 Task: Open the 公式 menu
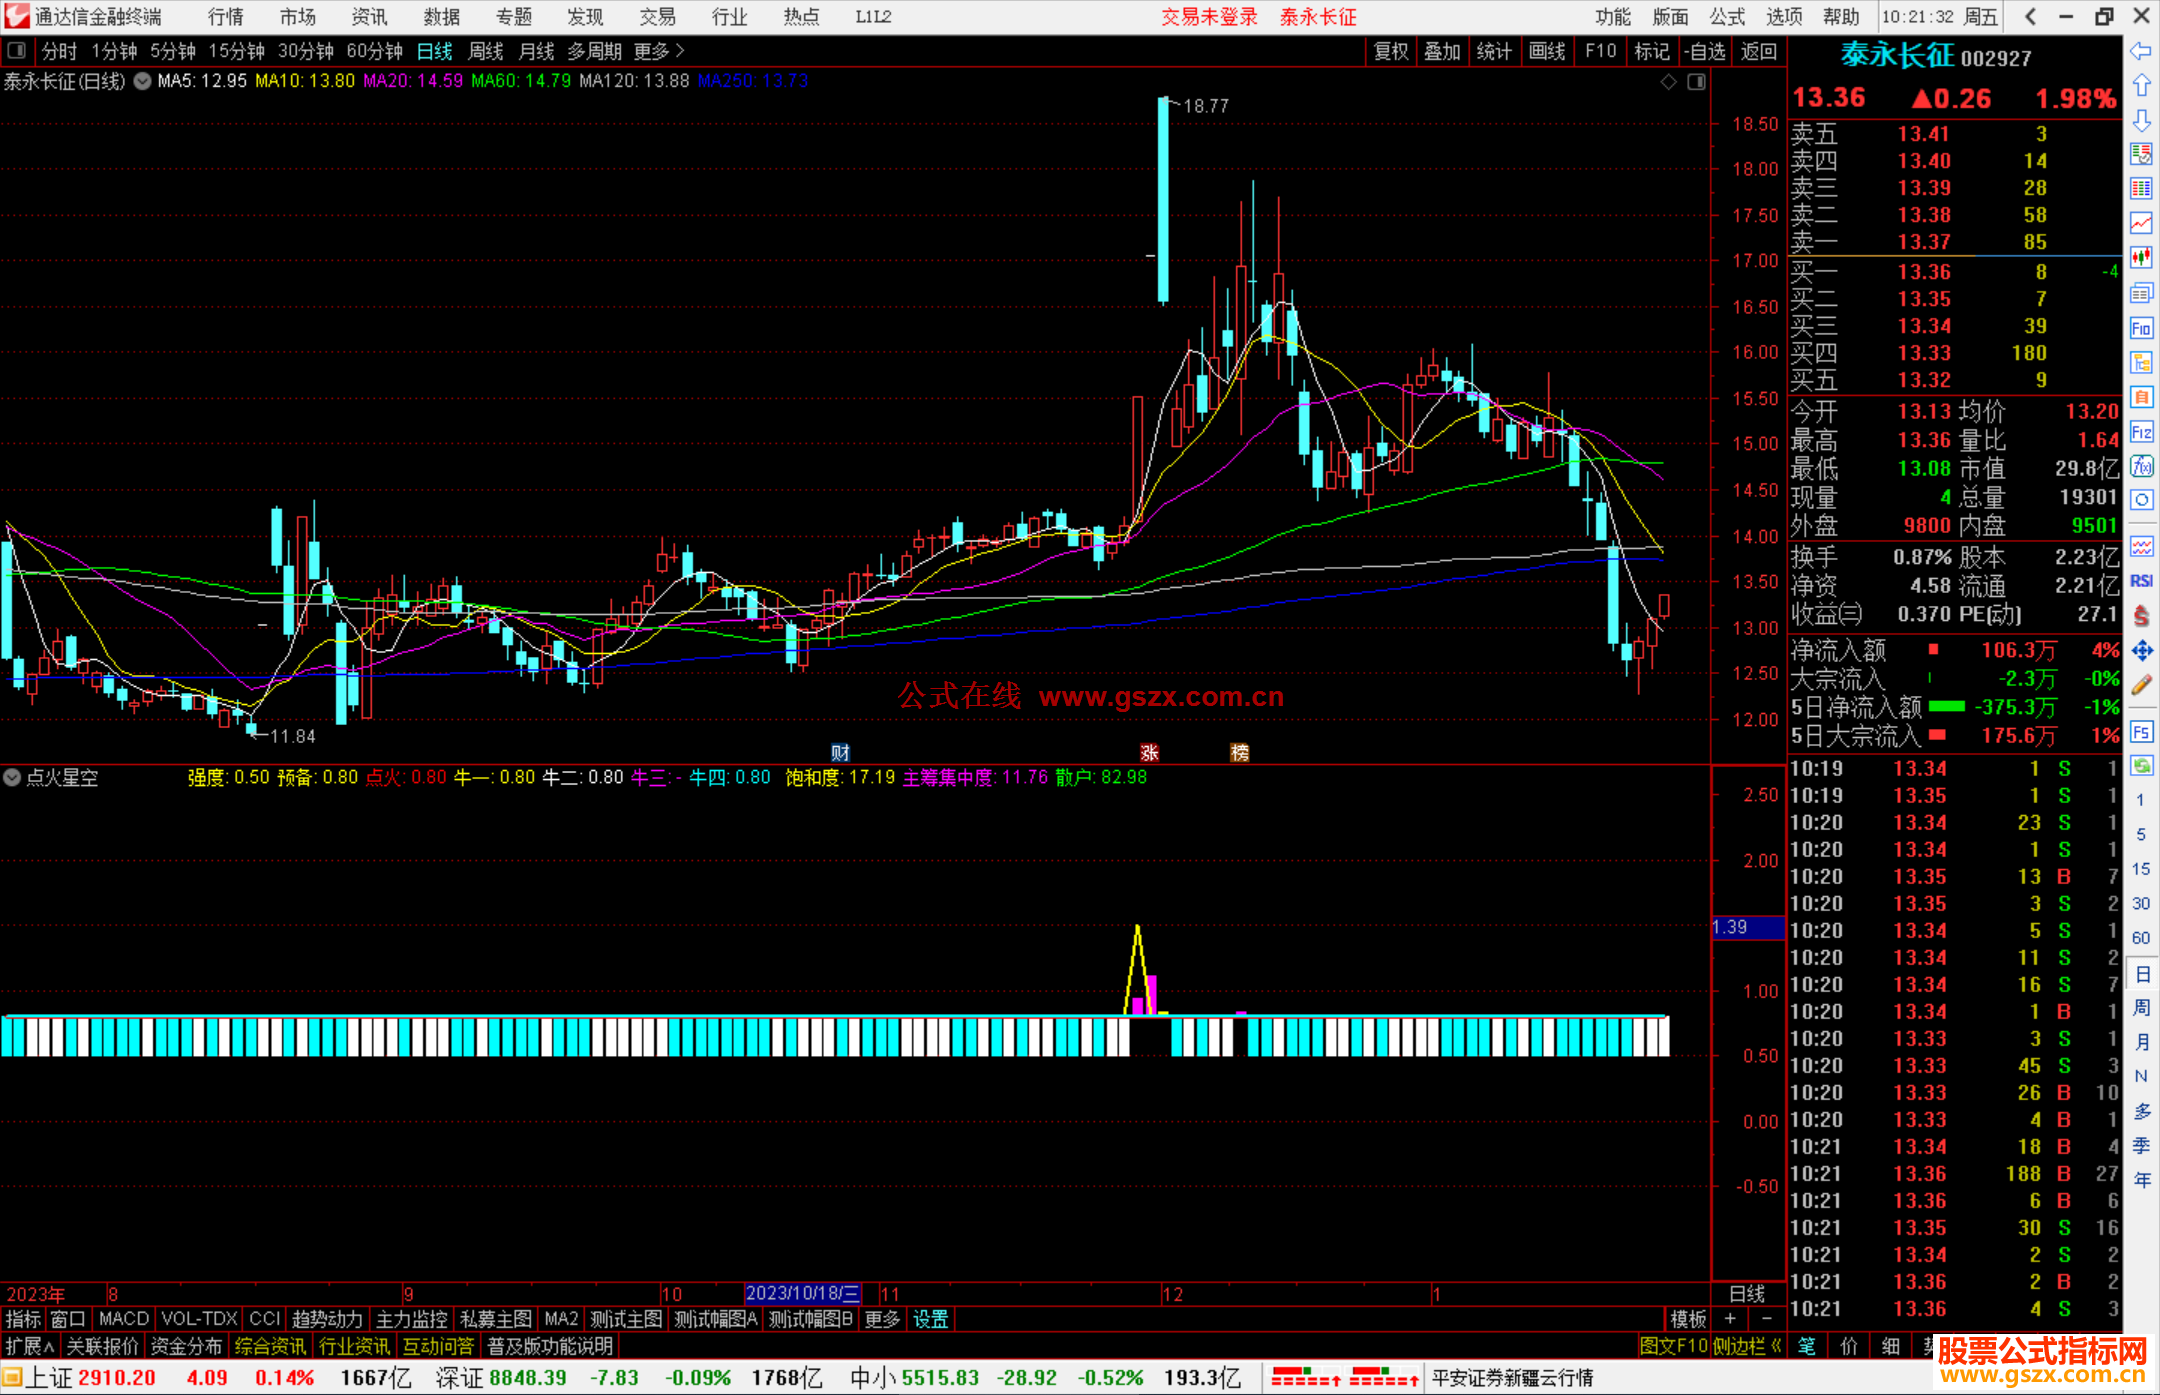(1726, 17)
